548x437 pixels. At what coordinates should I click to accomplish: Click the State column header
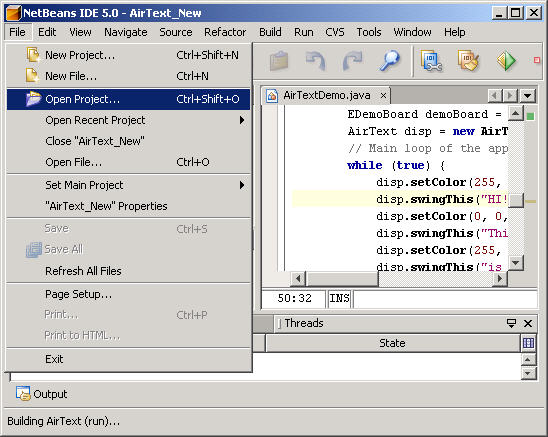[392, 343]
